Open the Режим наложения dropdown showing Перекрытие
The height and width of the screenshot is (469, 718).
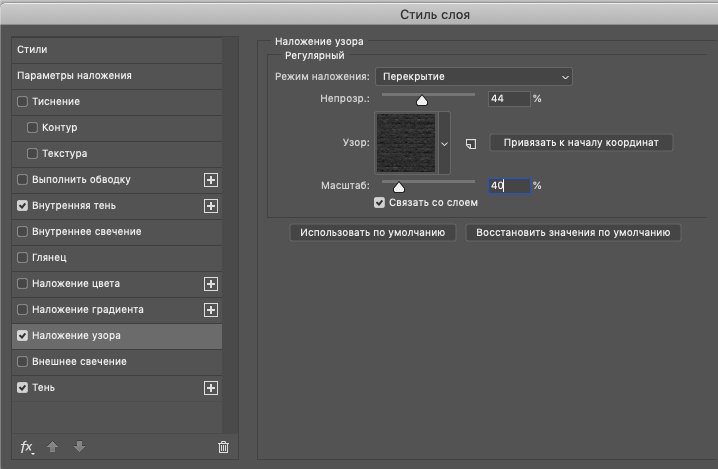coord(474,77)
